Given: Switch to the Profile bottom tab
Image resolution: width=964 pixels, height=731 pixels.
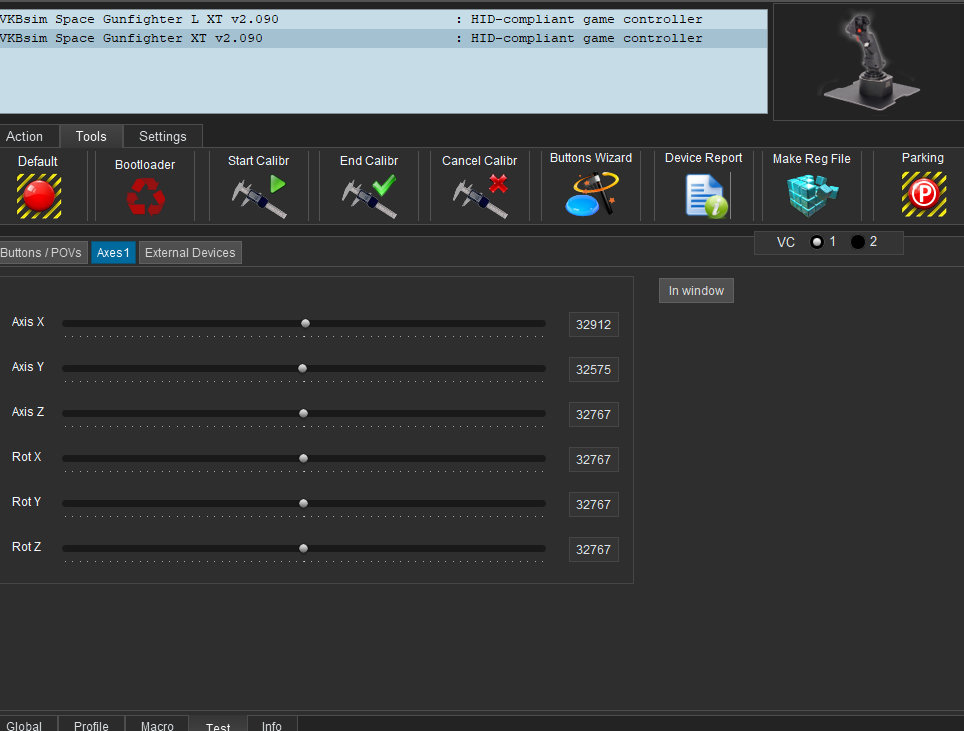Looking at the screenshot, I should (x=91, y=724).
